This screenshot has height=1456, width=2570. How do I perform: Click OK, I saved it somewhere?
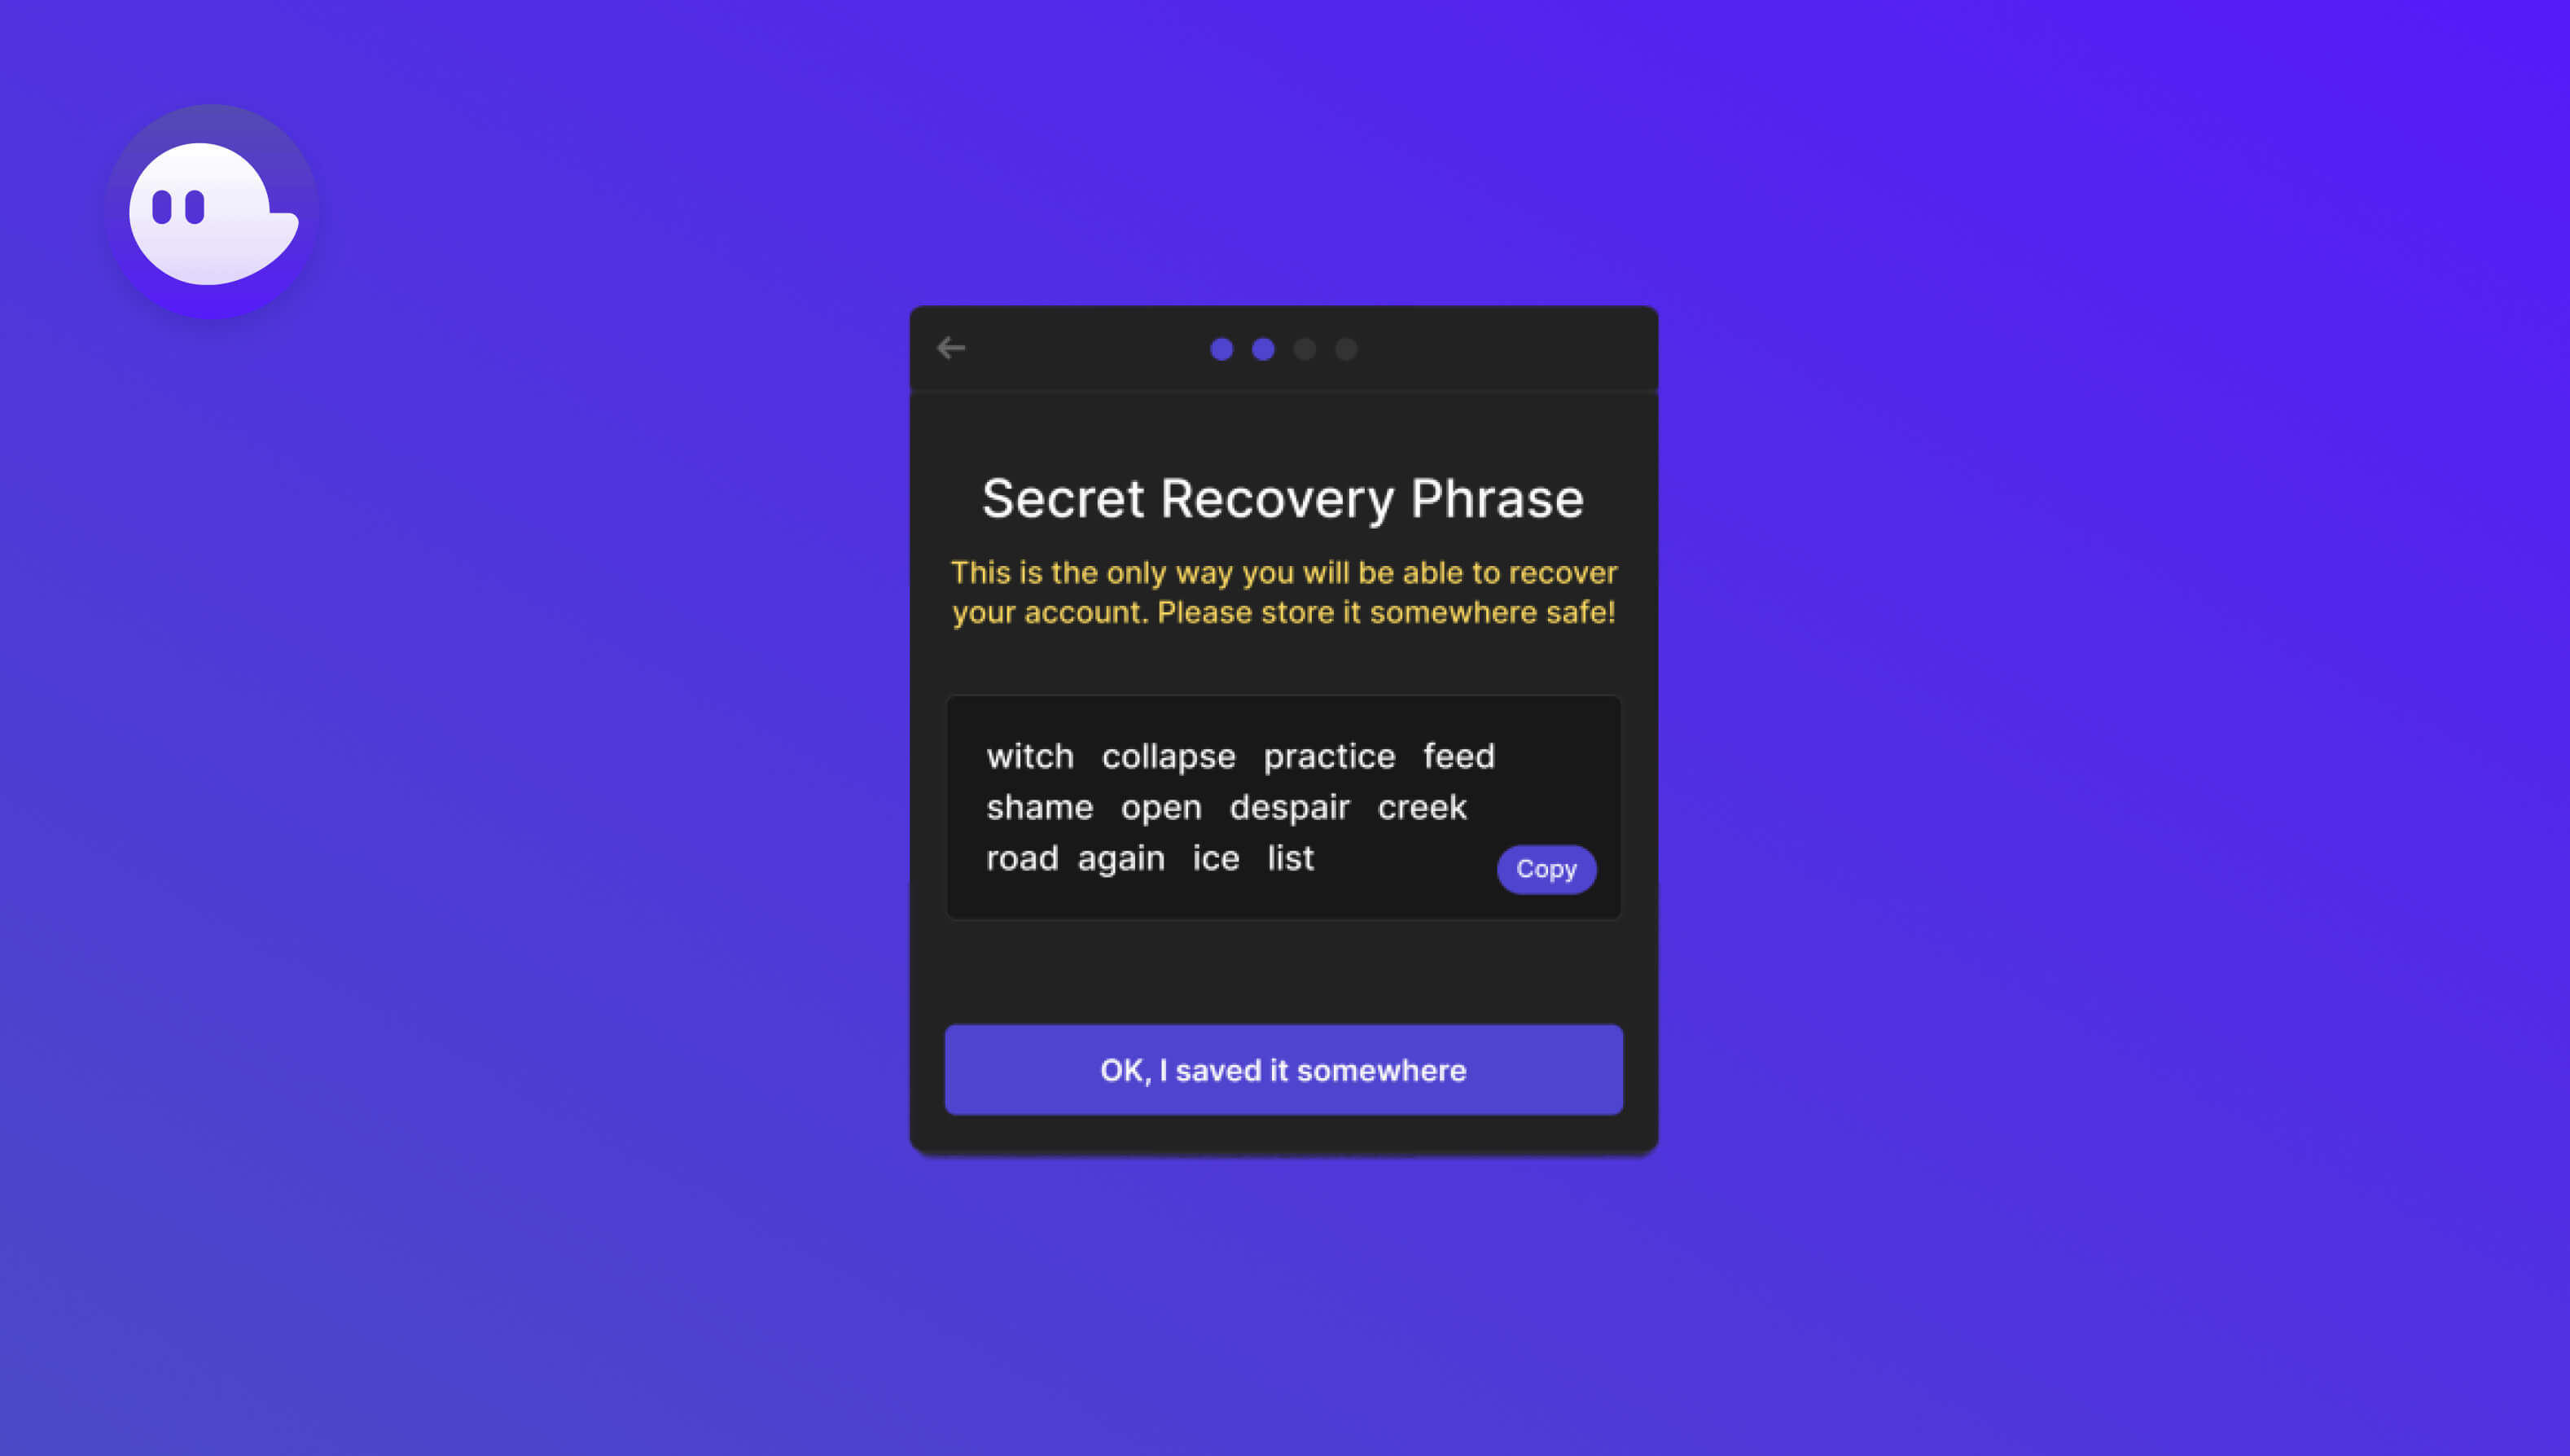click(1283, 1069)
